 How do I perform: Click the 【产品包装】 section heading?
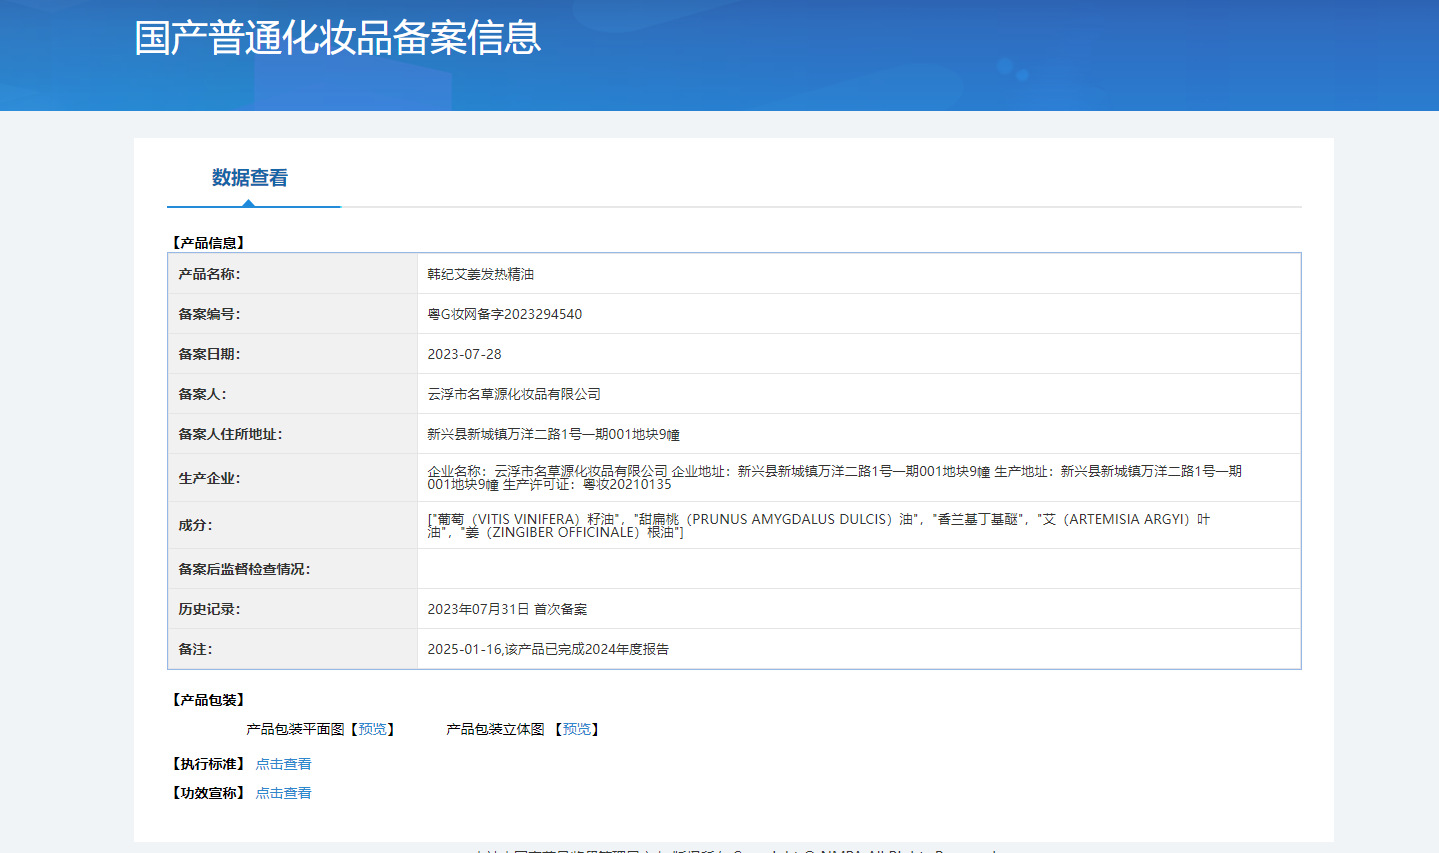(208, 700)
